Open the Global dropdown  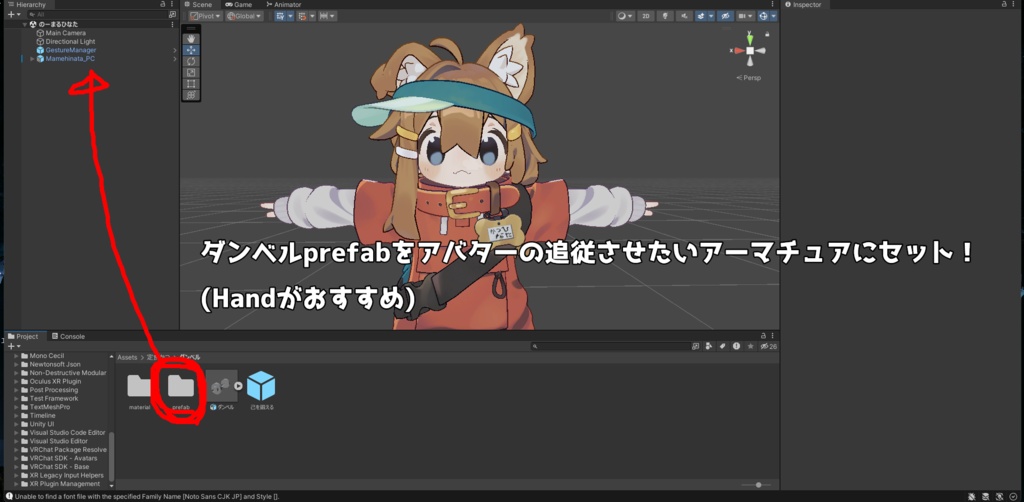244,16
